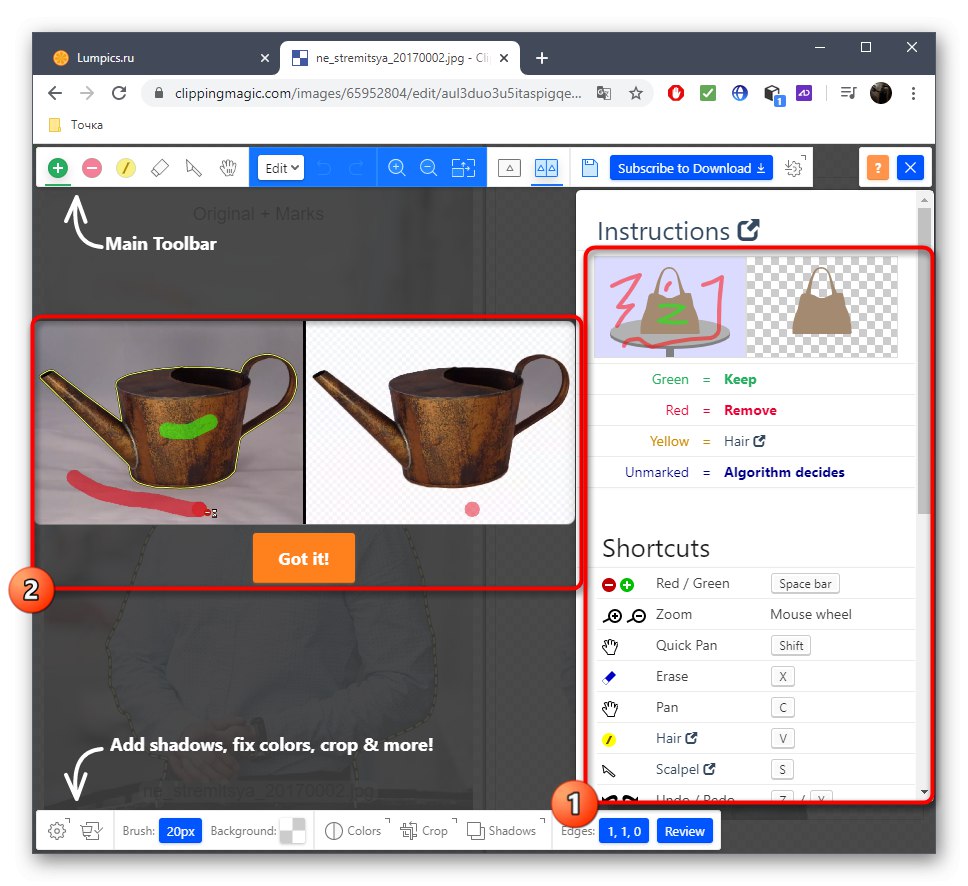The image size is (968, 886).
Task: Click the S key for Scalpel shortcut
Action: [782, 769]
